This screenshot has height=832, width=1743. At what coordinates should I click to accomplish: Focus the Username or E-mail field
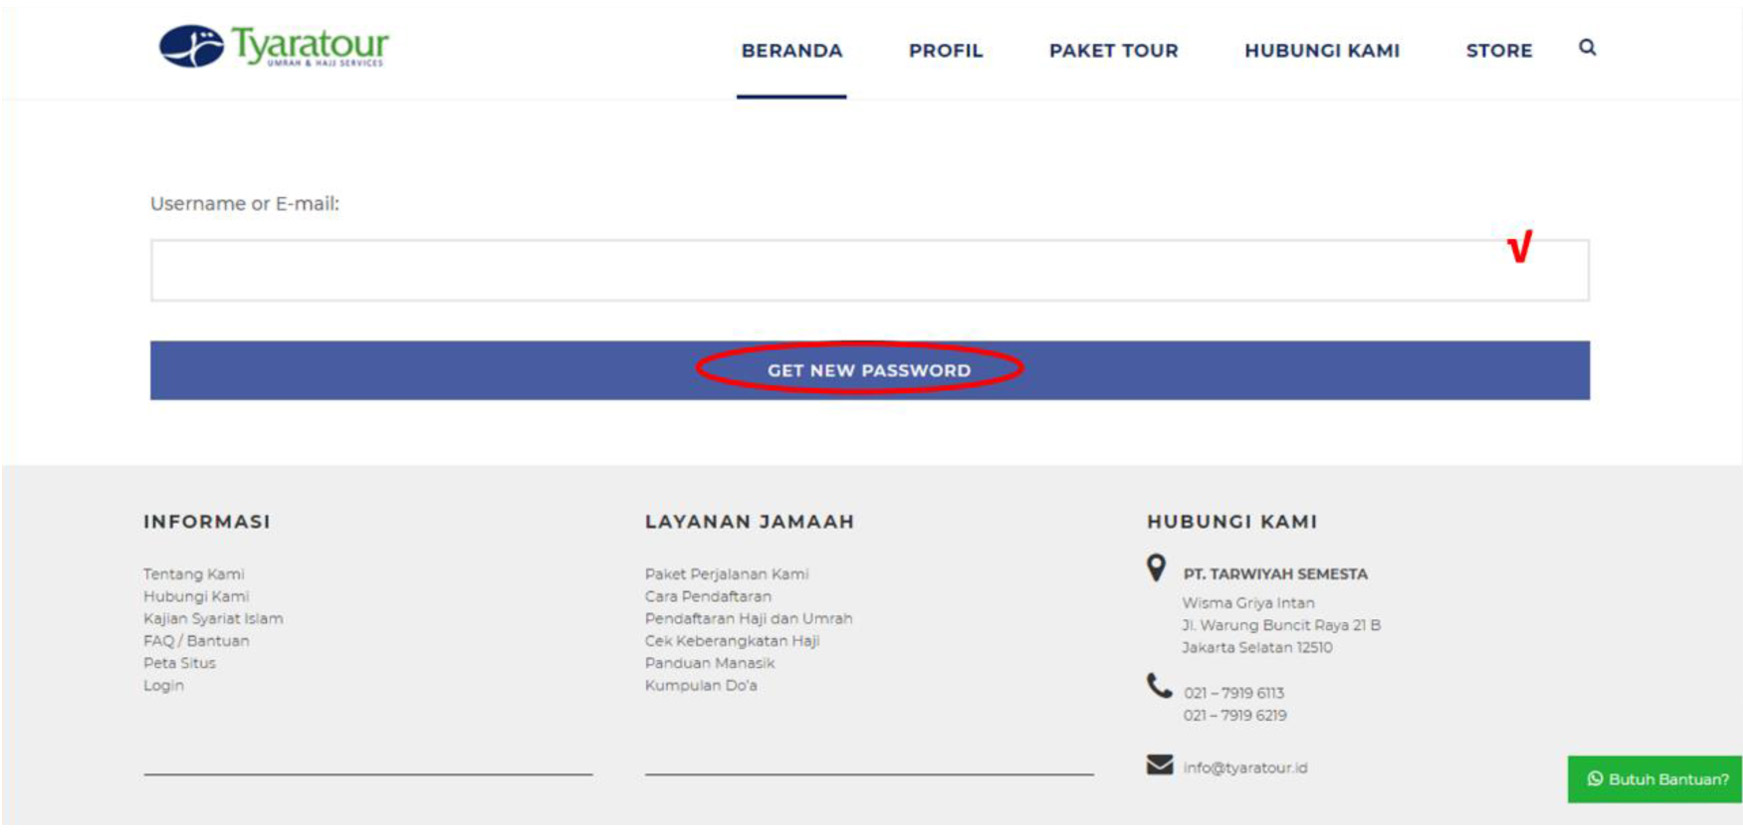click(x=820, y=271)
